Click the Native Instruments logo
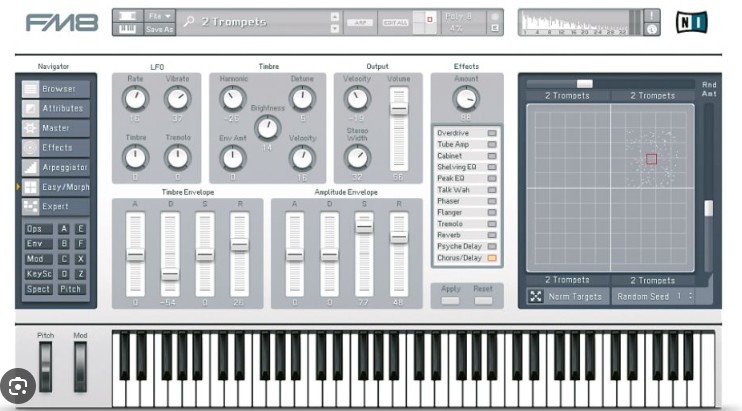Image resolution: width=742 pixels, height=411 pixels. pos(691,22)
